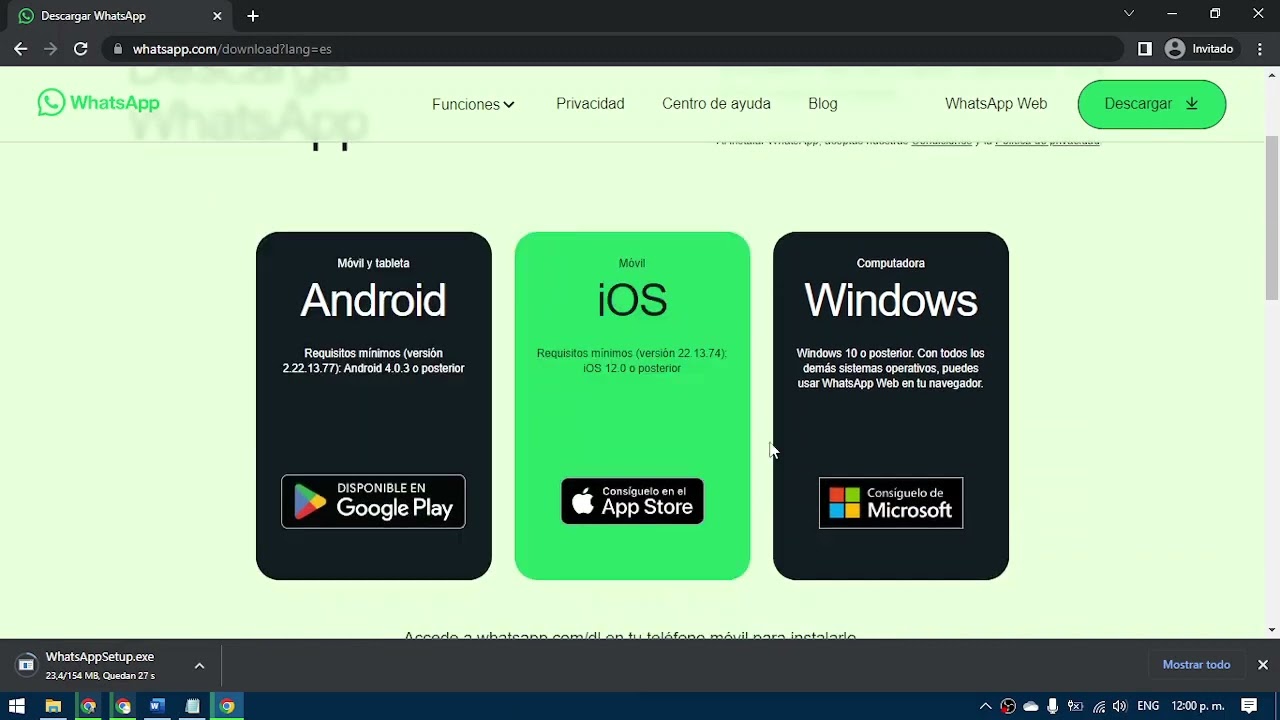Click the microphone tray icon
Image resolution: width=1280 pixels, height=720 pixels.
(x=1053, y=706)
